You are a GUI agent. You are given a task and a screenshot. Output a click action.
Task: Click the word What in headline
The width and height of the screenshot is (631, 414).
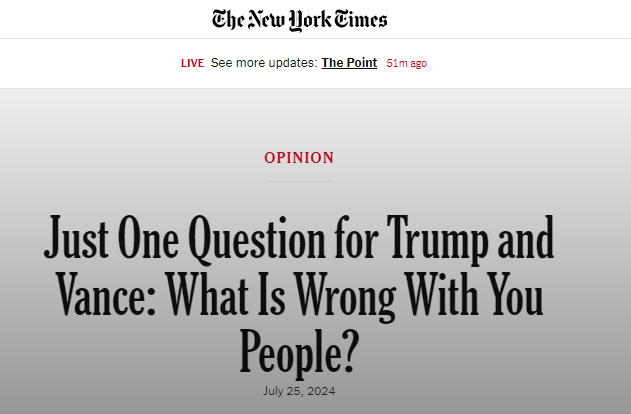tap(207, 294)
